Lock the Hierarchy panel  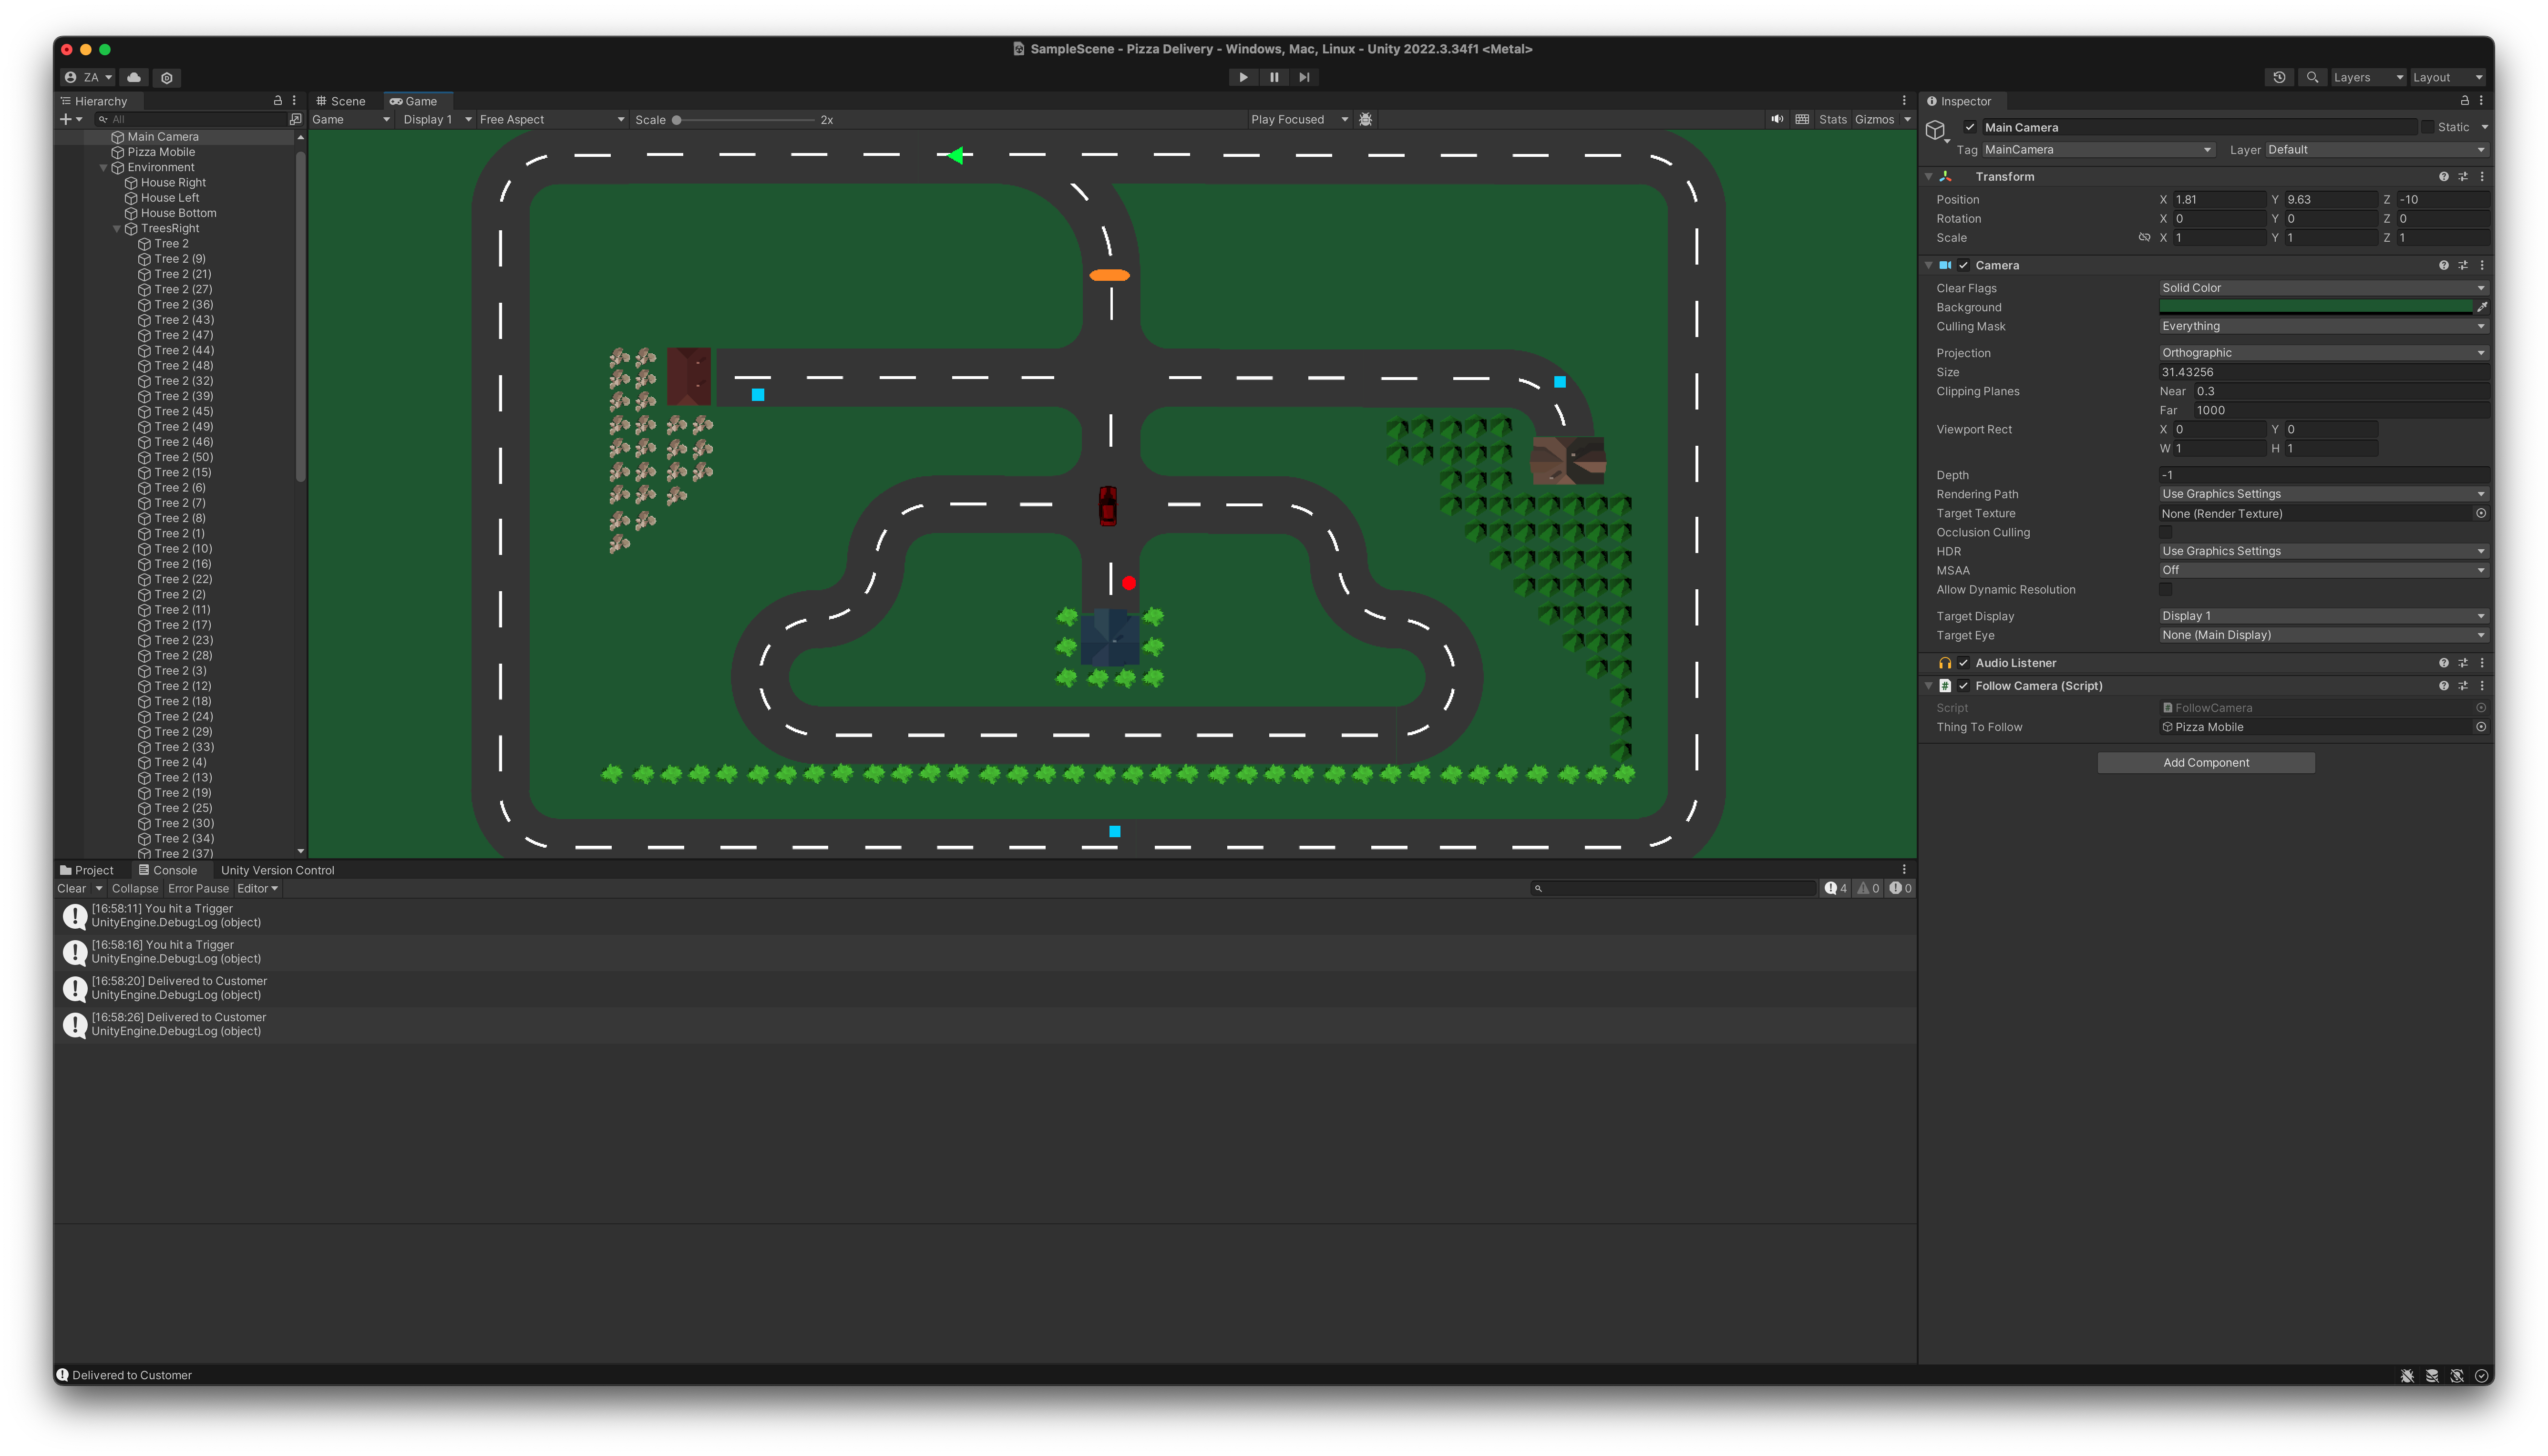point(278,101)
